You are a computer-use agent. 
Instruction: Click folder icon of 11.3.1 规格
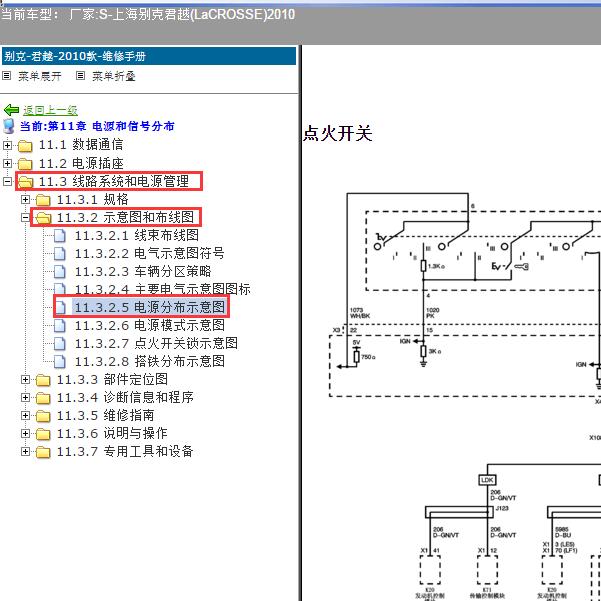point(43,200)
